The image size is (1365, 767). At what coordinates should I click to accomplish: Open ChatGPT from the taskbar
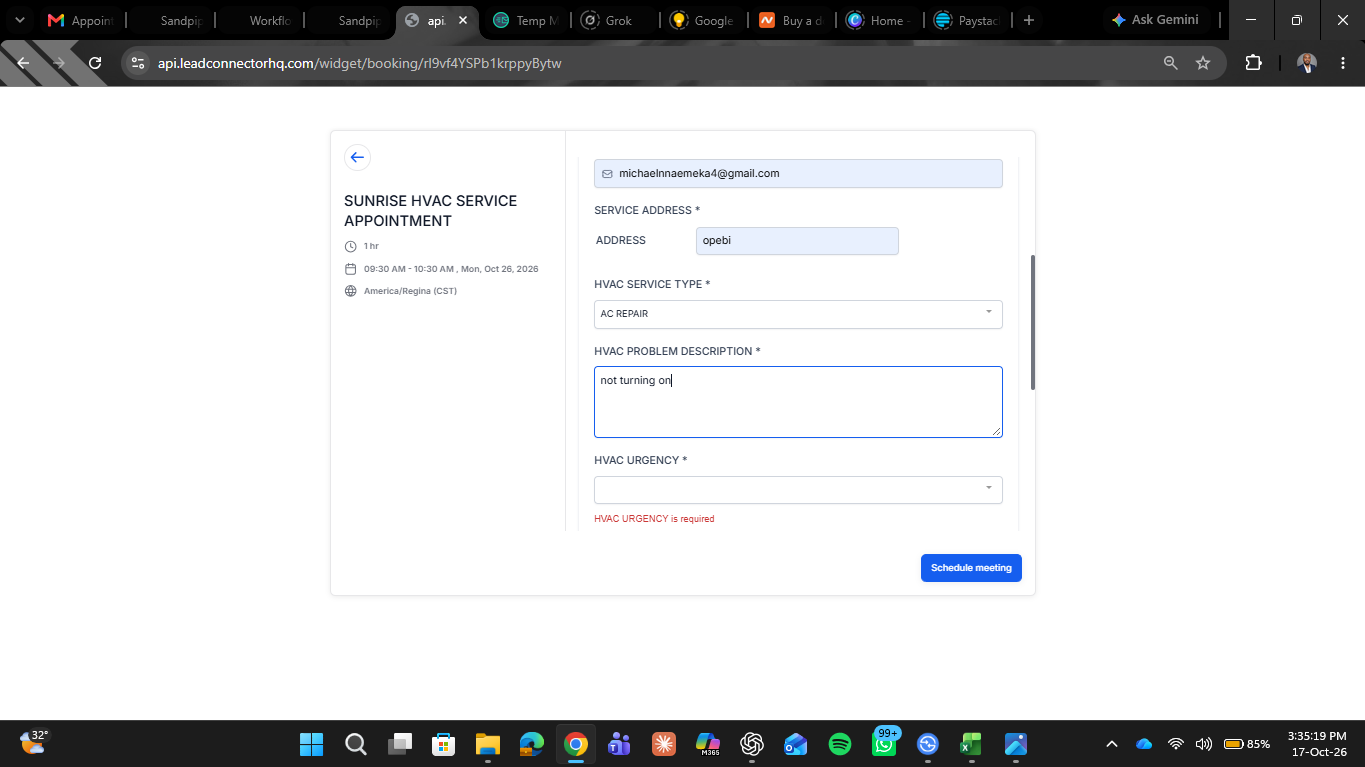click(752, 744)
